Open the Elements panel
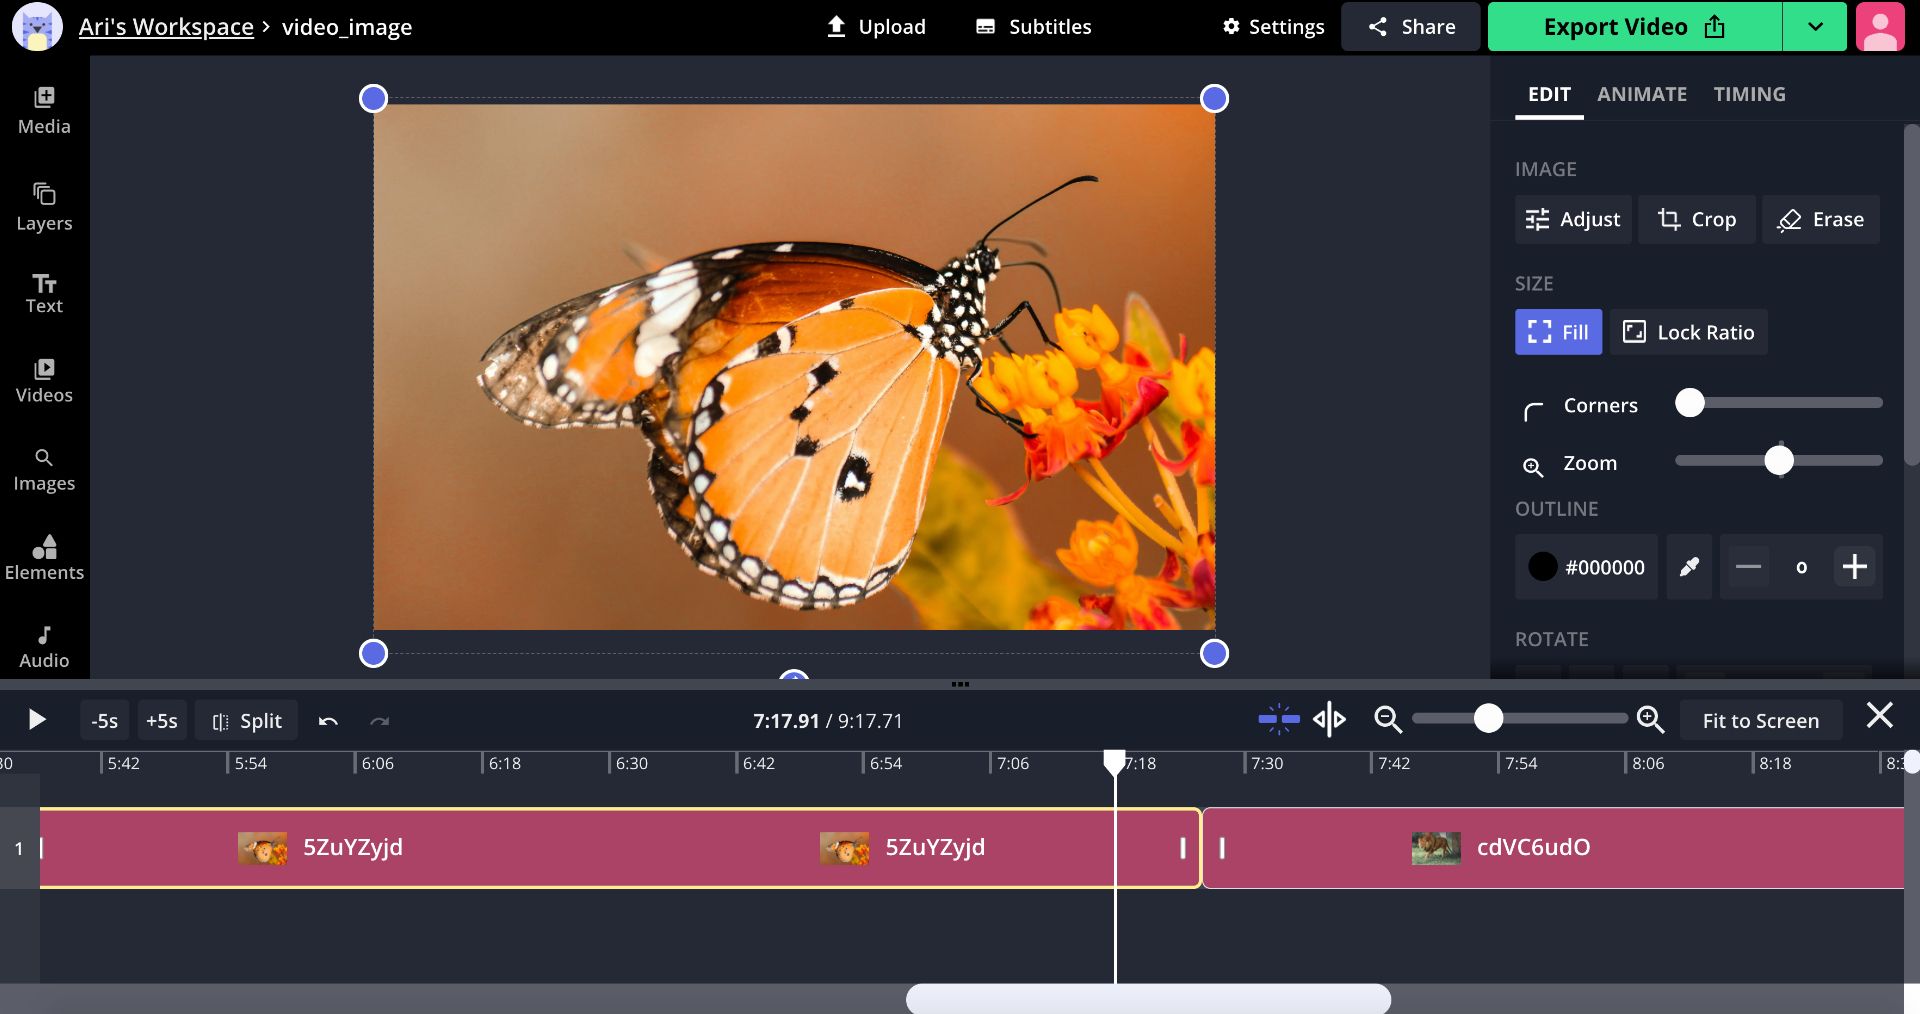The width and height of the screenshot is (1920, 1014). pos(44,558)
